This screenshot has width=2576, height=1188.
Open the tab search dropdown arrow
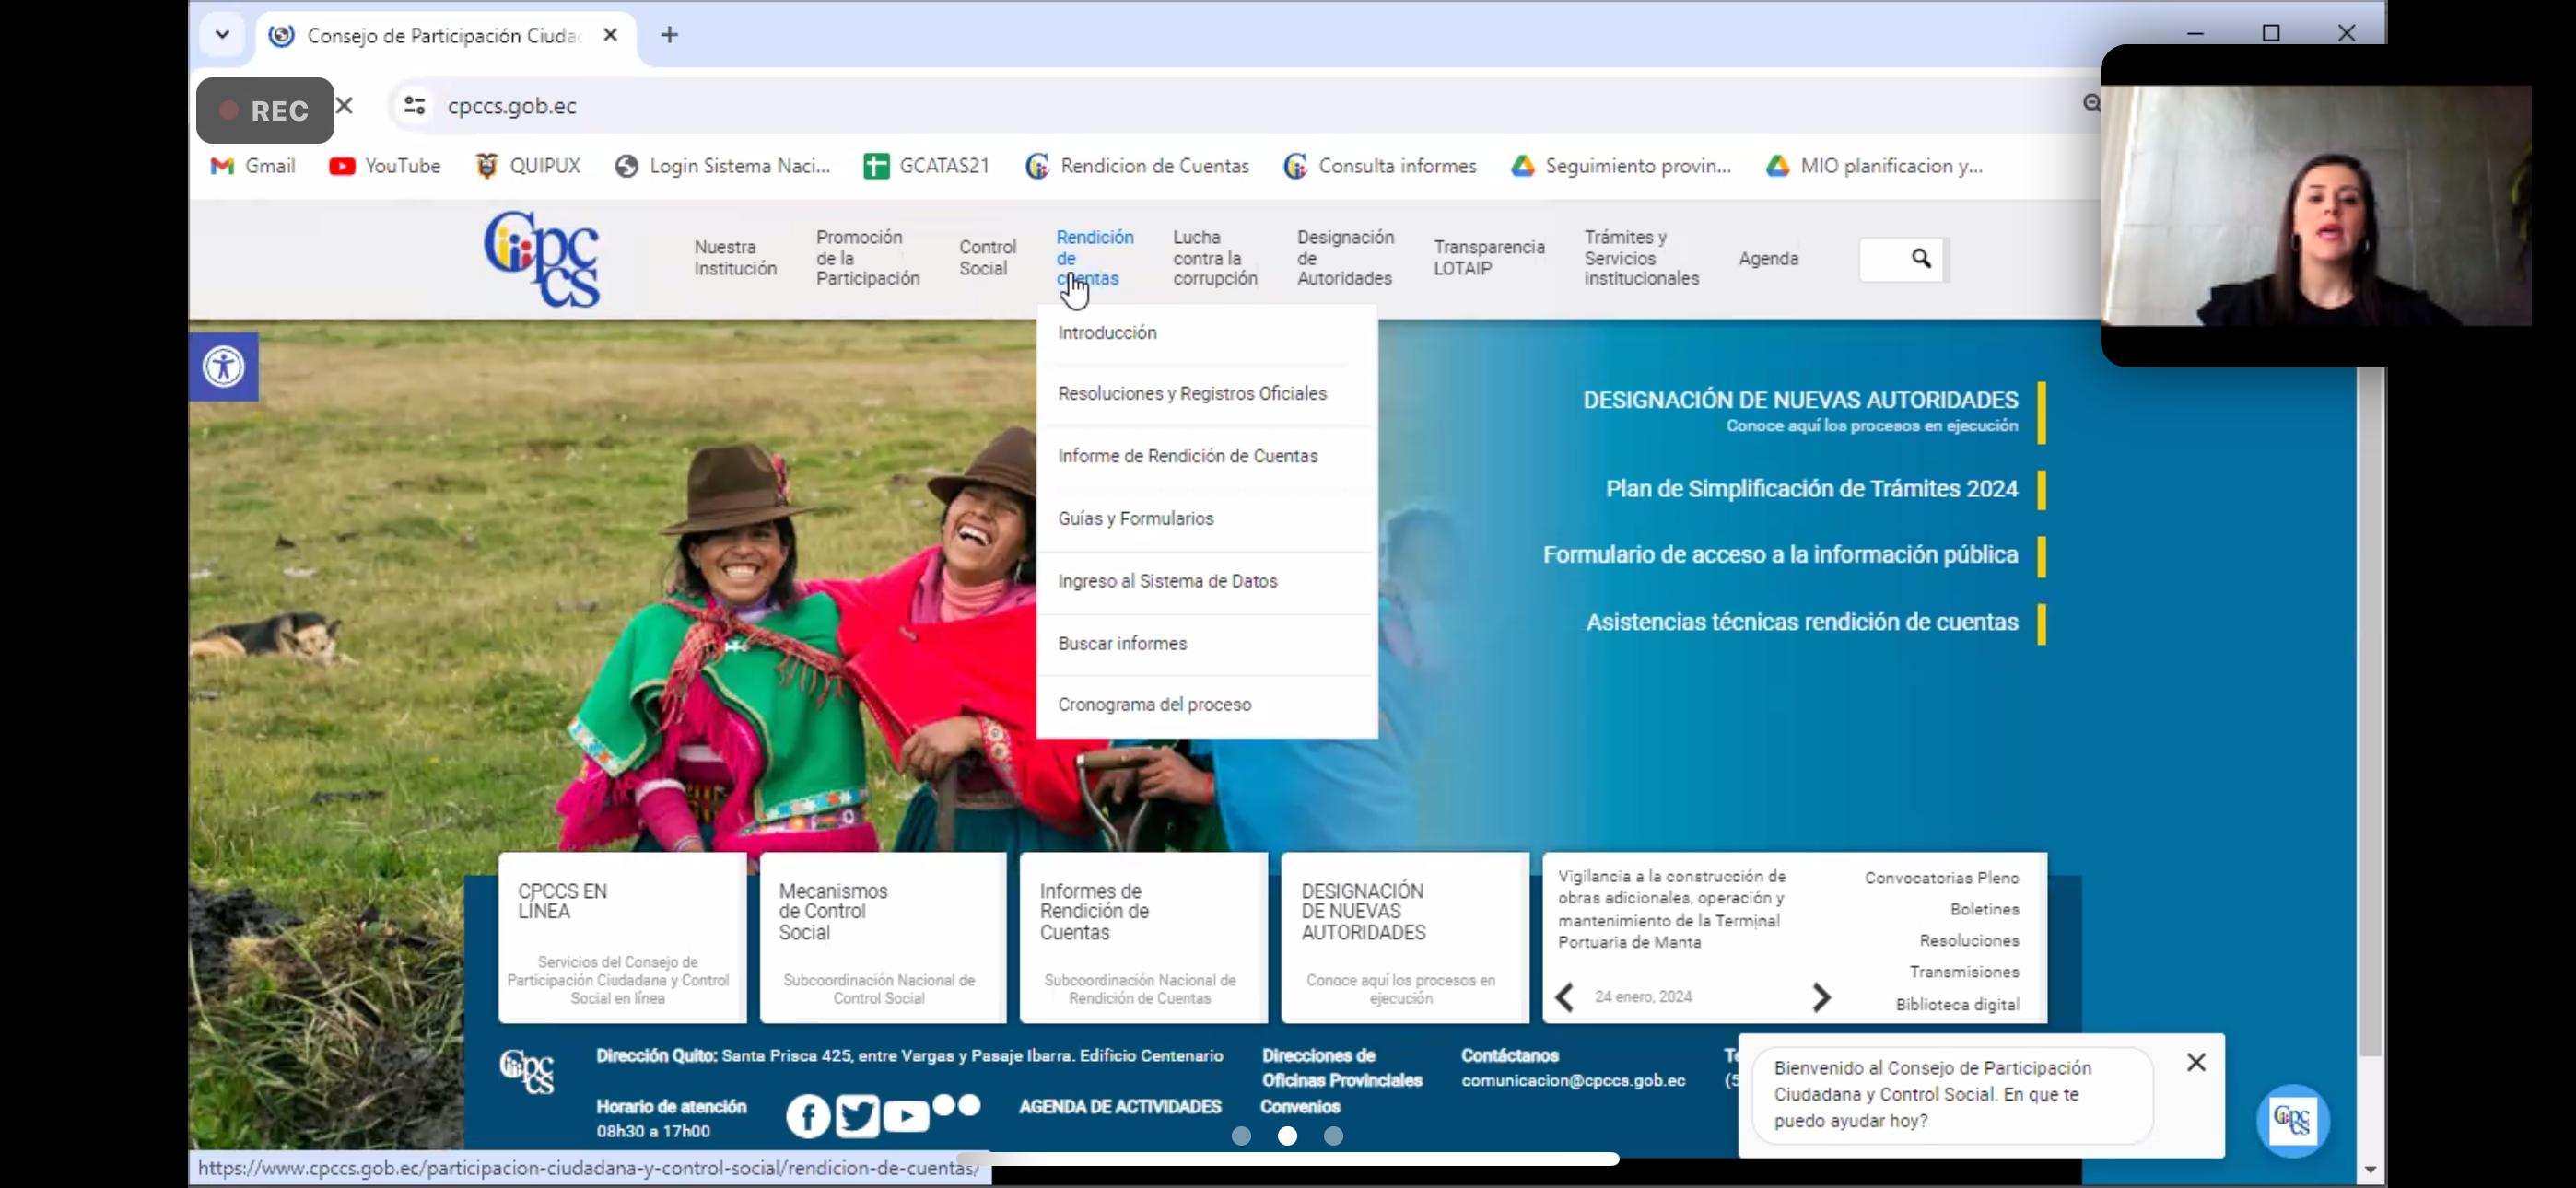point(222,35)
